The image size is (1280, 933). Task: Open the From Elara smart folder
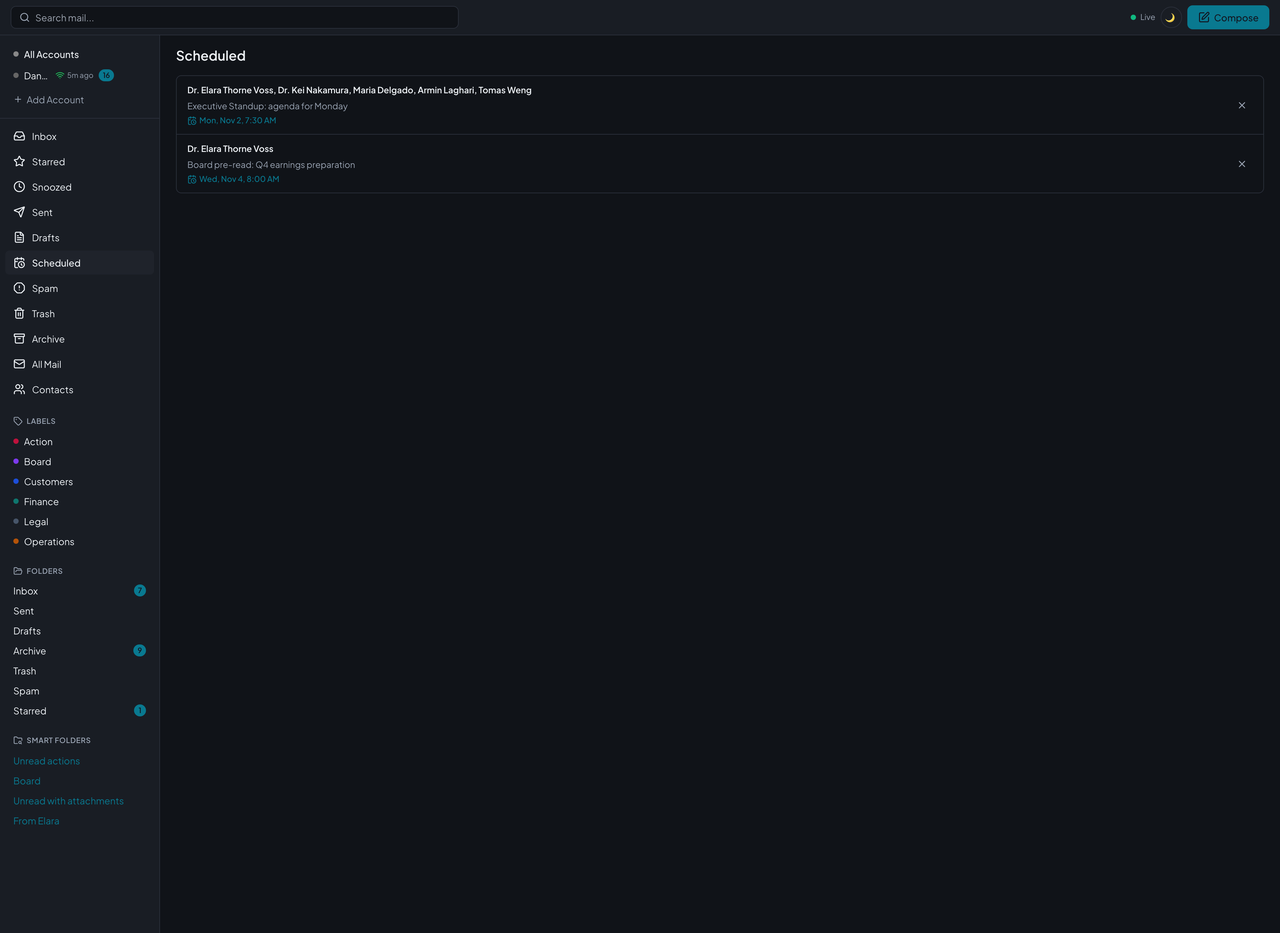[x=36, y=821]
